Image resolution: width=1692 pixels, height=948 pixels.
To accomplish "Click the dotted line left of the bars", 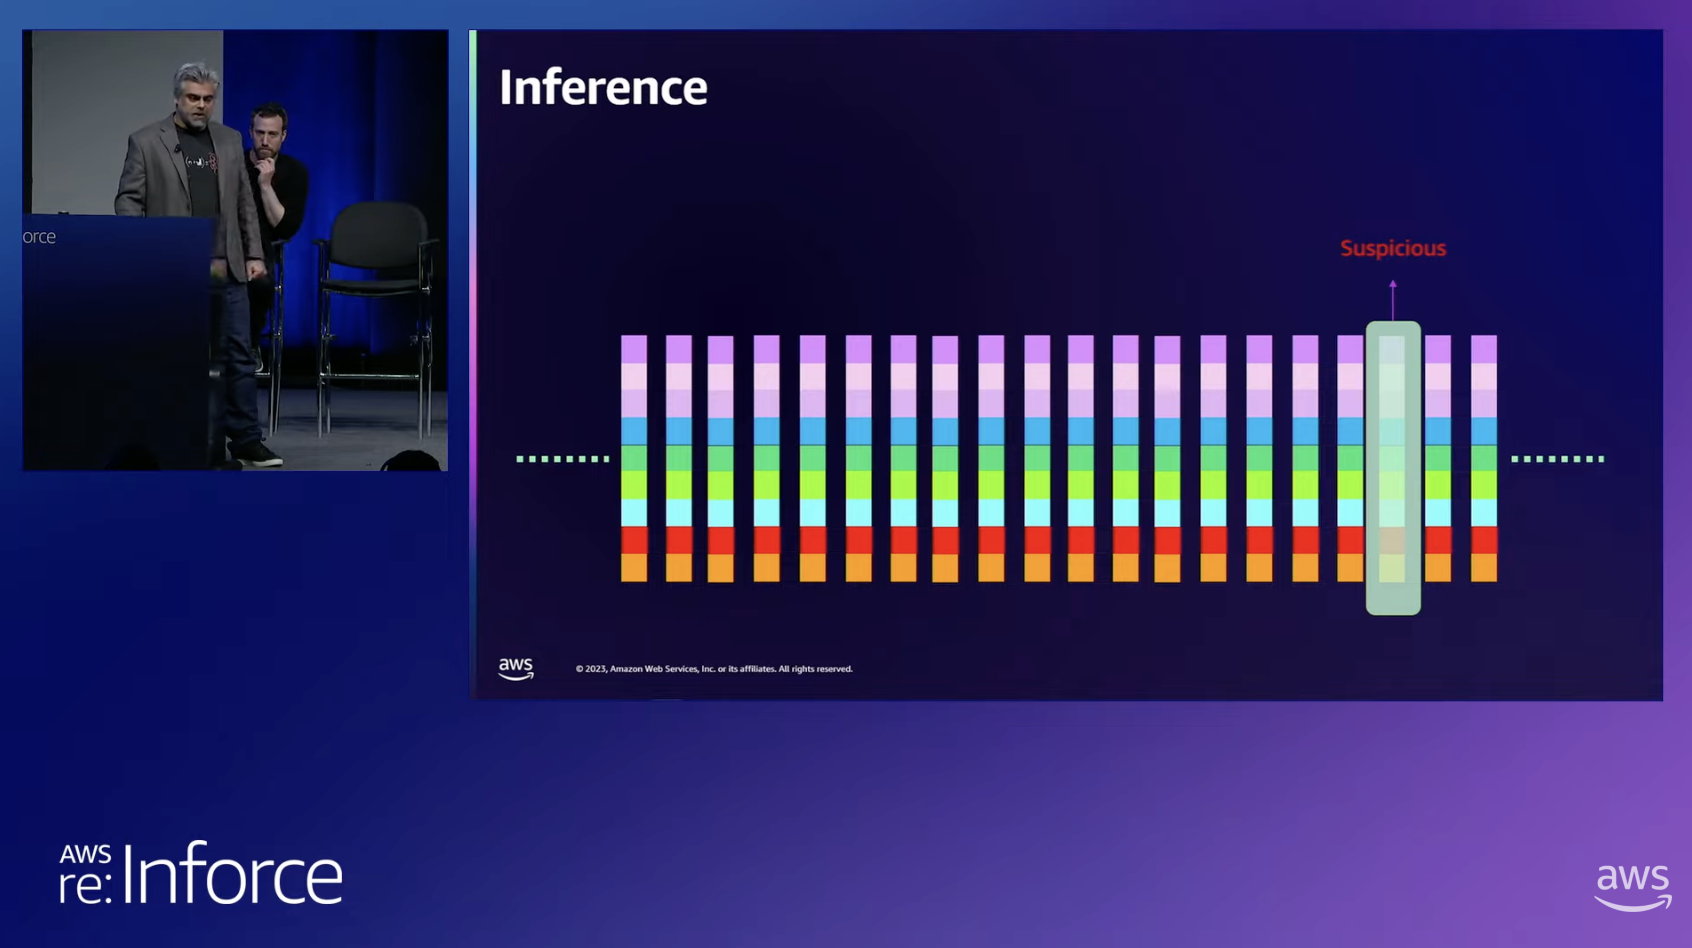I will click(x=563, y=459).
